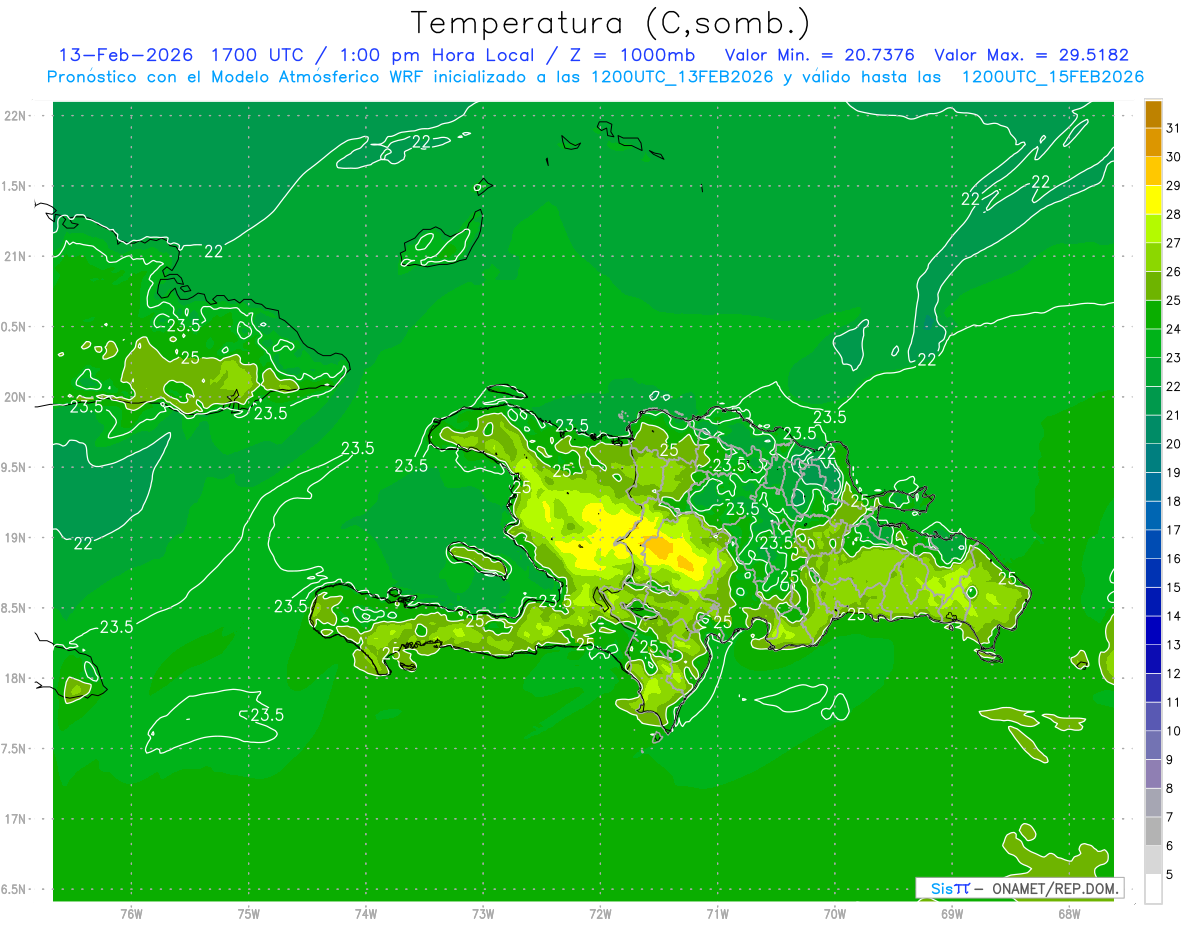Image resolution: width=1200 pixels, height=927 pixels.
Task: Click the "18N" latitude axis label
Action: 17,678
